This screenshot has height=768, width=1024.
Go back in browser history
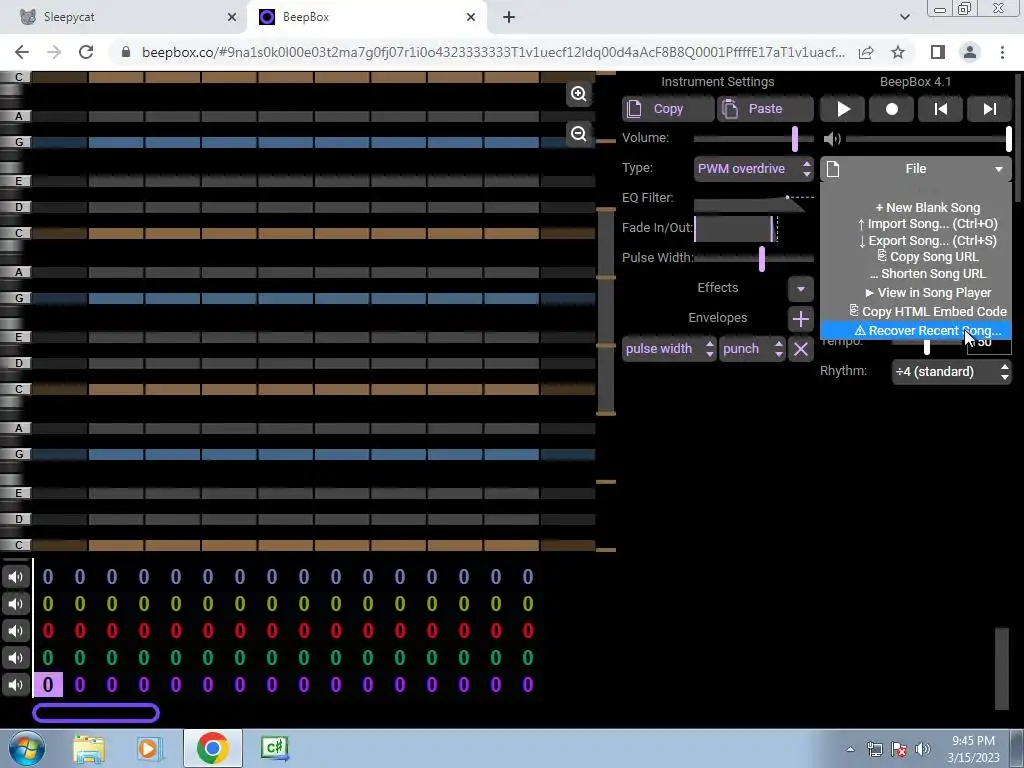click(22, 52)
